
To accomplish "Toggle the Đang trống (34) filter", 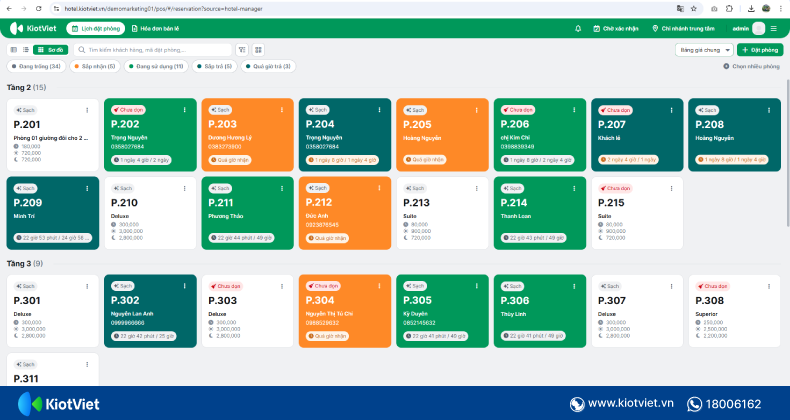I will (x=36, y=66).
